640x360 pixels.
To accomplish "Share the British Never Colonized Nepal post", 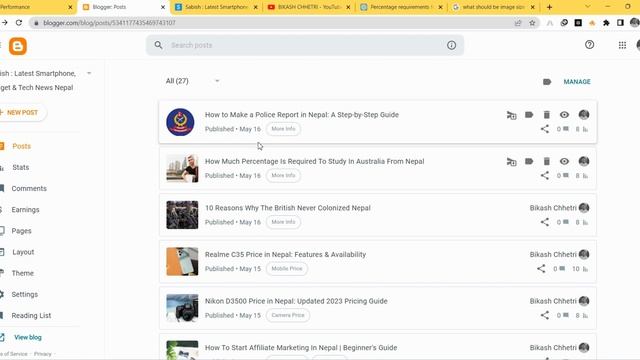I will (x=544, y=222).
